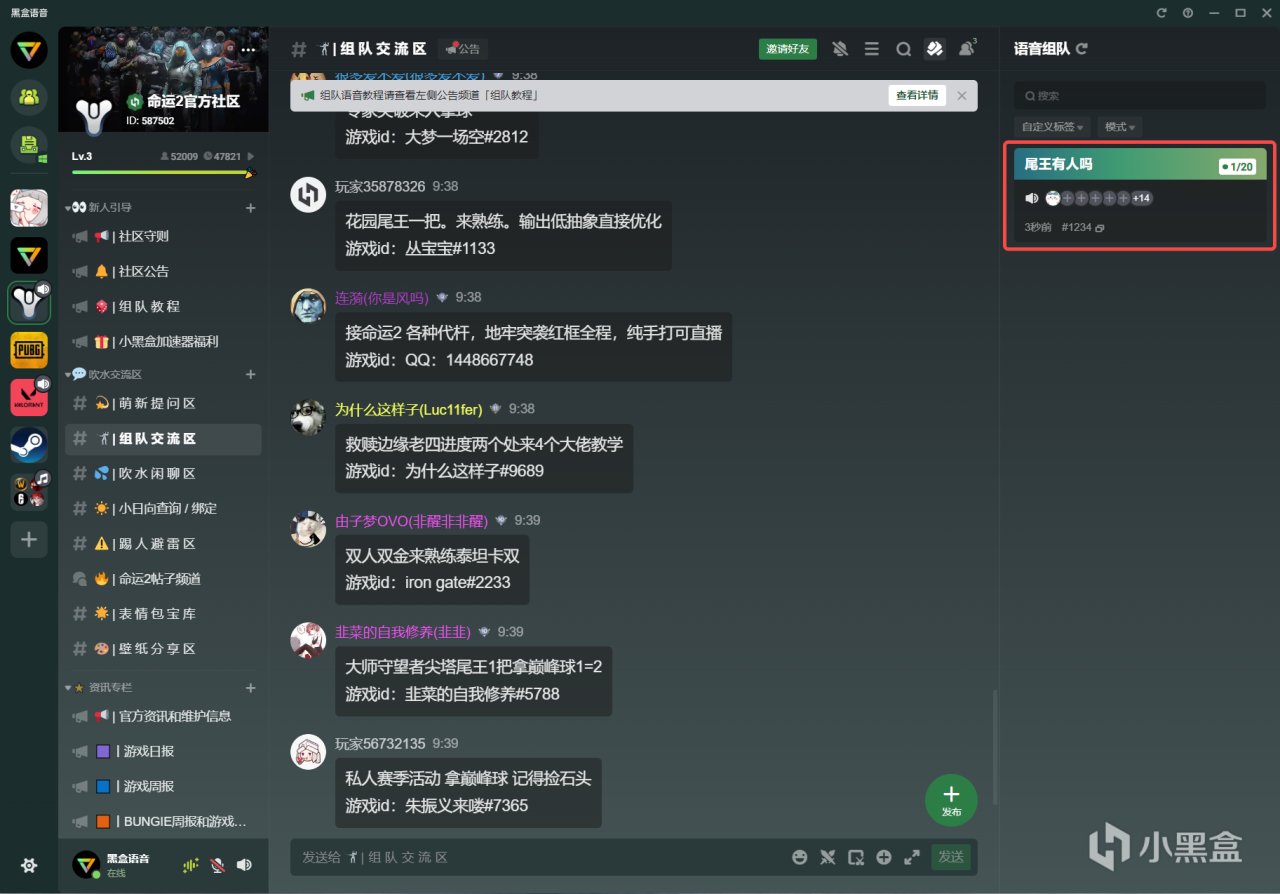
Task: Click 查看详情 in the tutorial banner
Action: coord(917,95)
